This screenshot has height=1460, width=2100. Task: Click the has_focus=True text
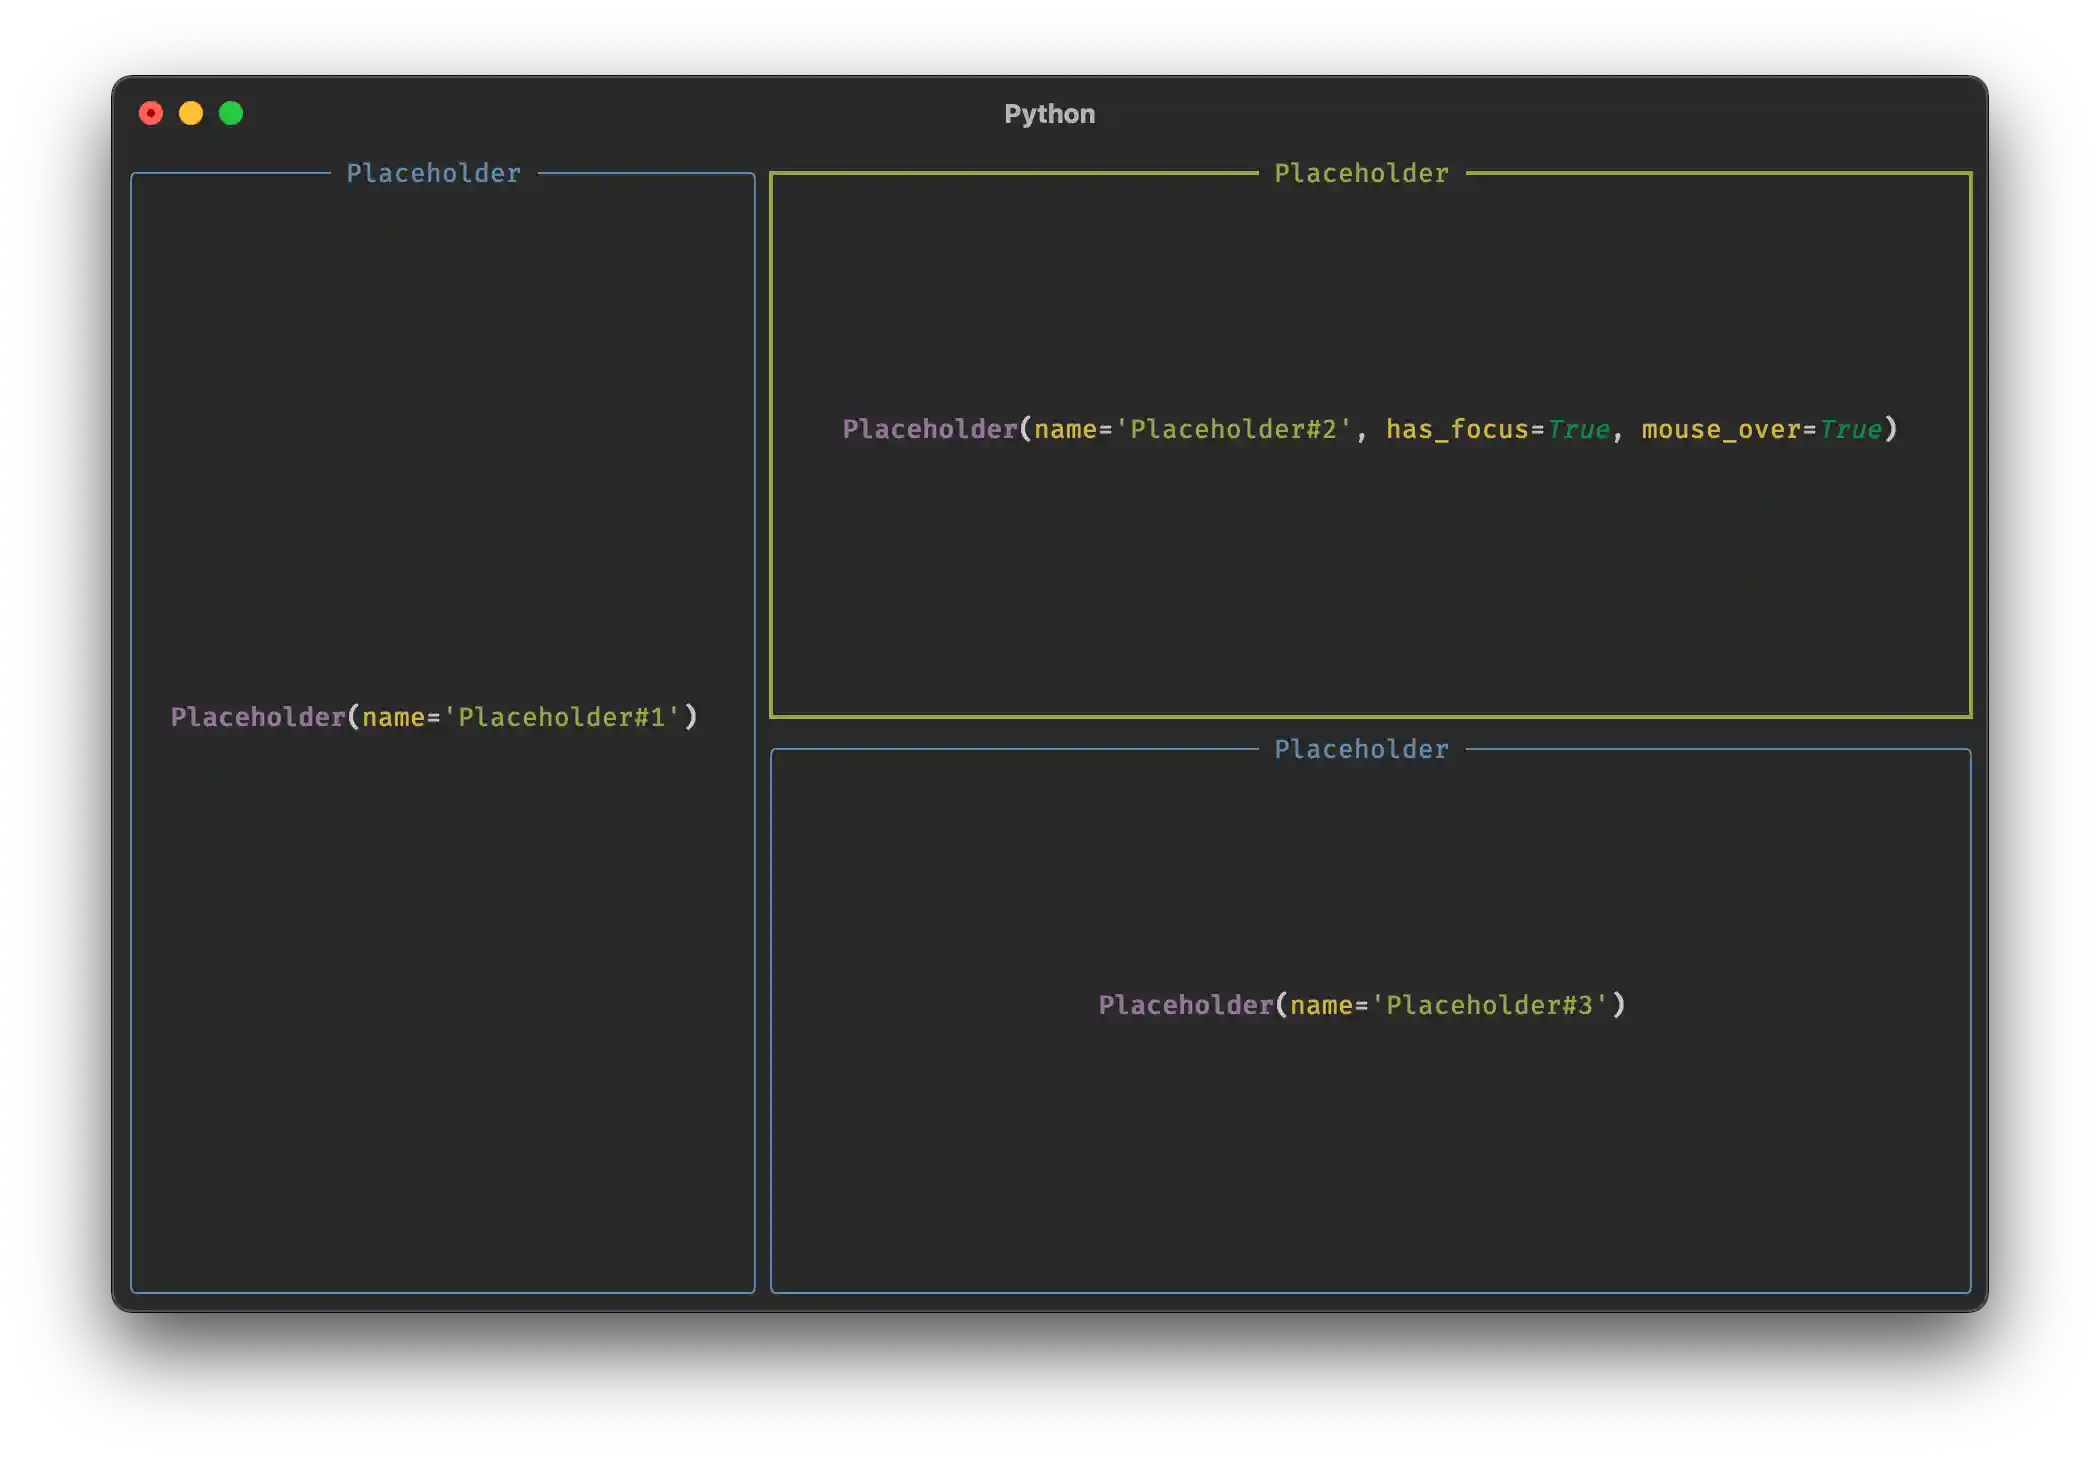coord(1497,429)
